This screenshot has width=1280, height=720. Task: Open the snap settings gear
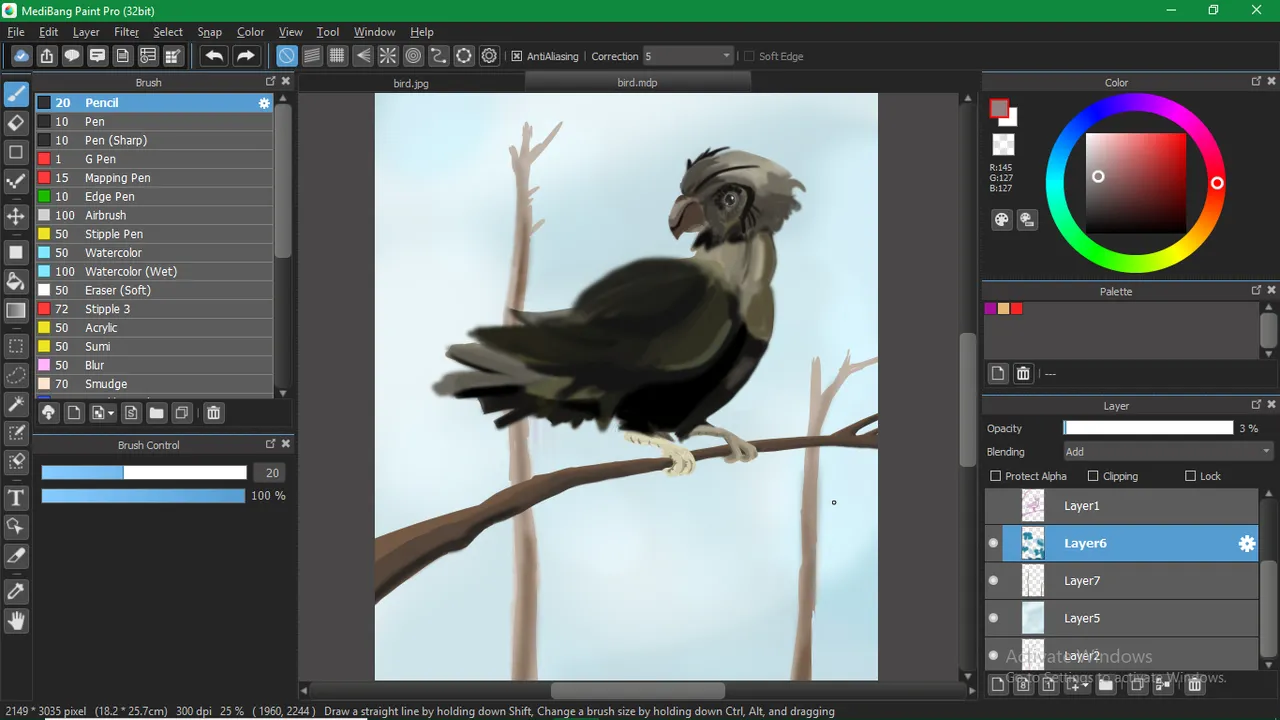[489, 56]
